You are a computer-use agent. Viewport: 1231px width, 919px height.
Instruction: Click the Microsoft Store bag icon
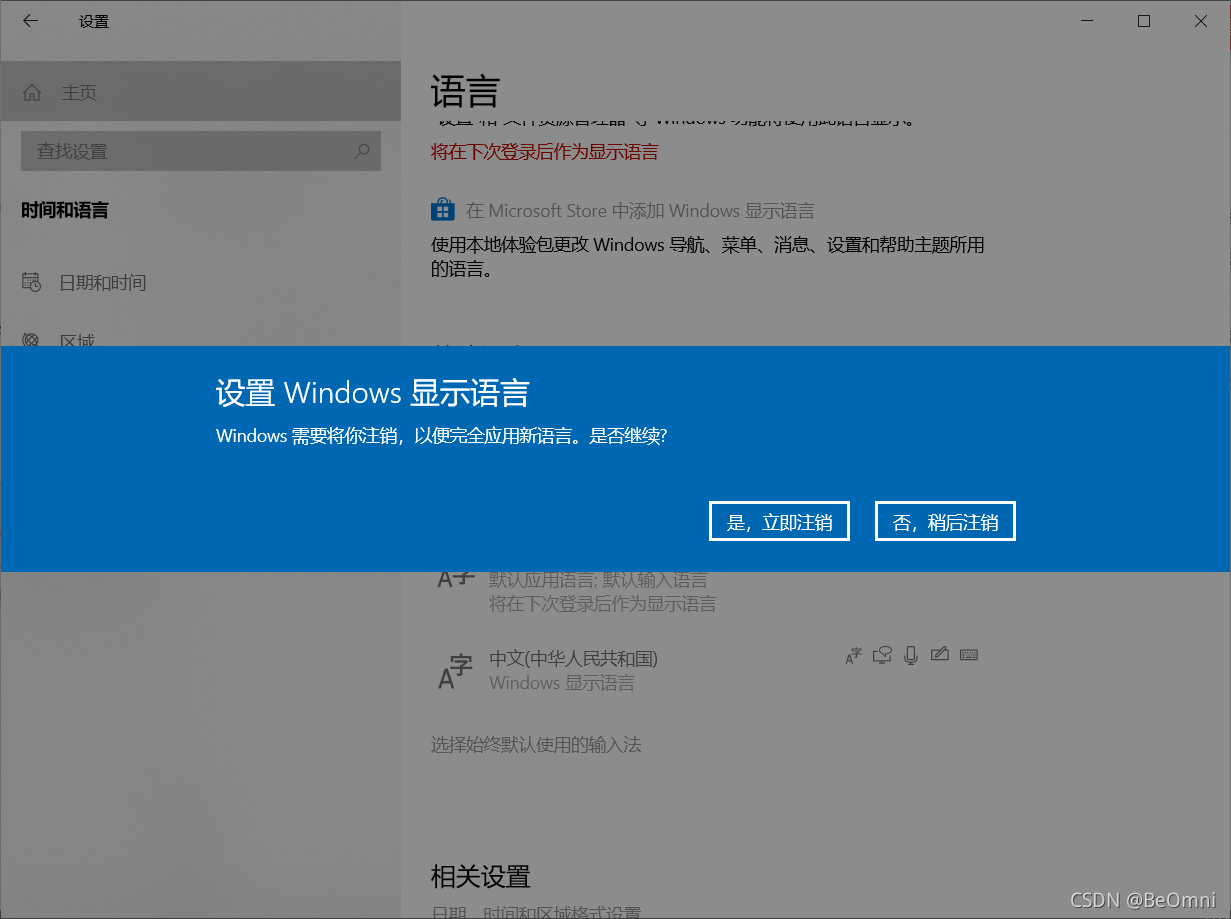[x=442, y=210]
